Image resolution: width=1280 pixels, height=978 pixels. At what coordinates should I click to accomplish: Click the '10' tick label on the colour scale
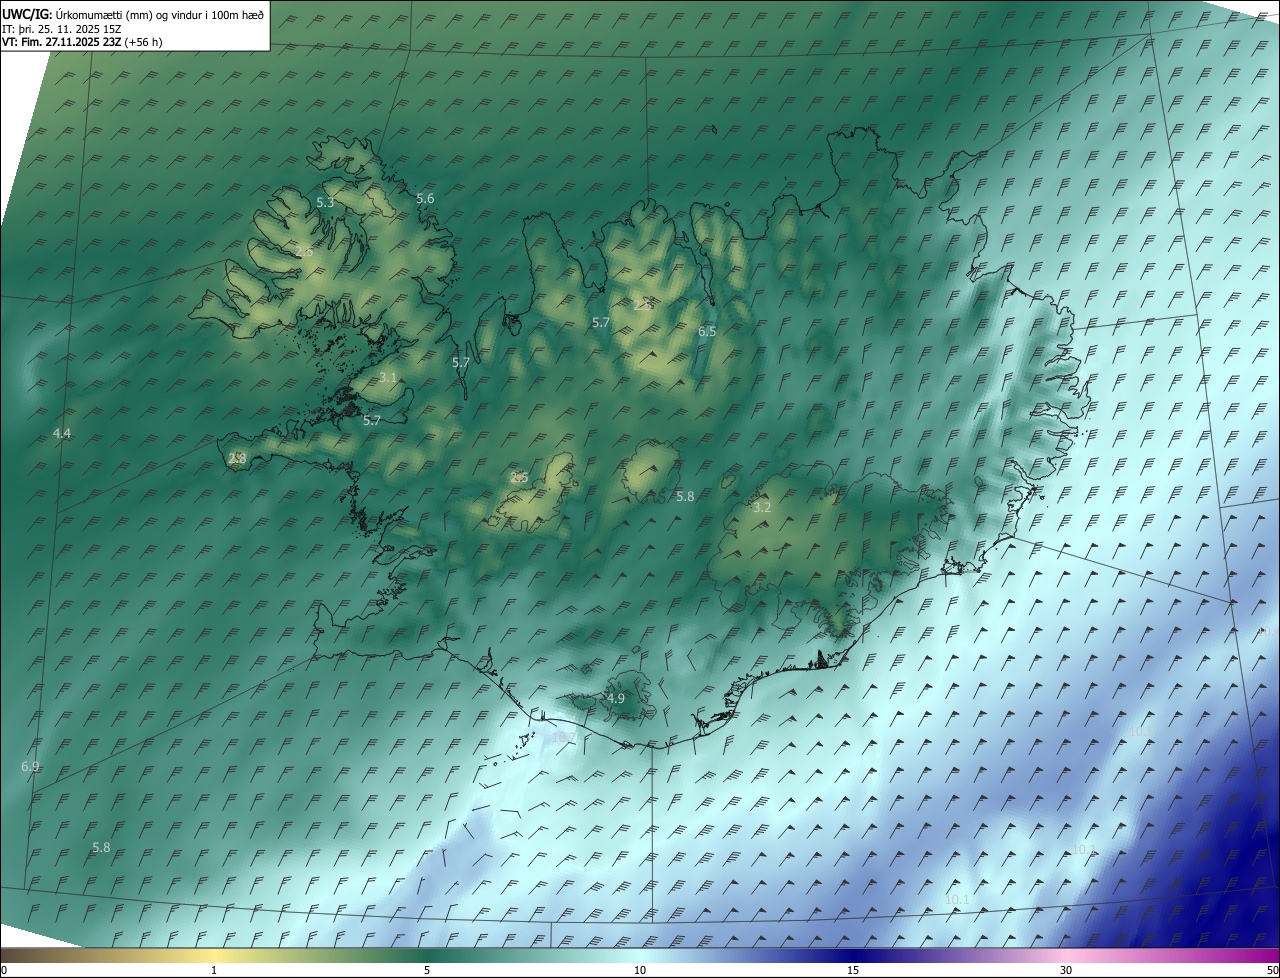pos(640,970)
